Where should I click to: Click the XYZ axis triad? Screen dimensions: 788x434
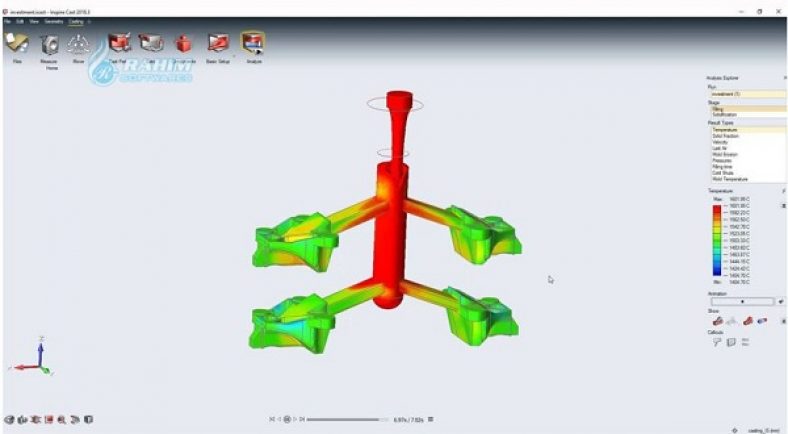pyautogui.click(x=31, y=356)
